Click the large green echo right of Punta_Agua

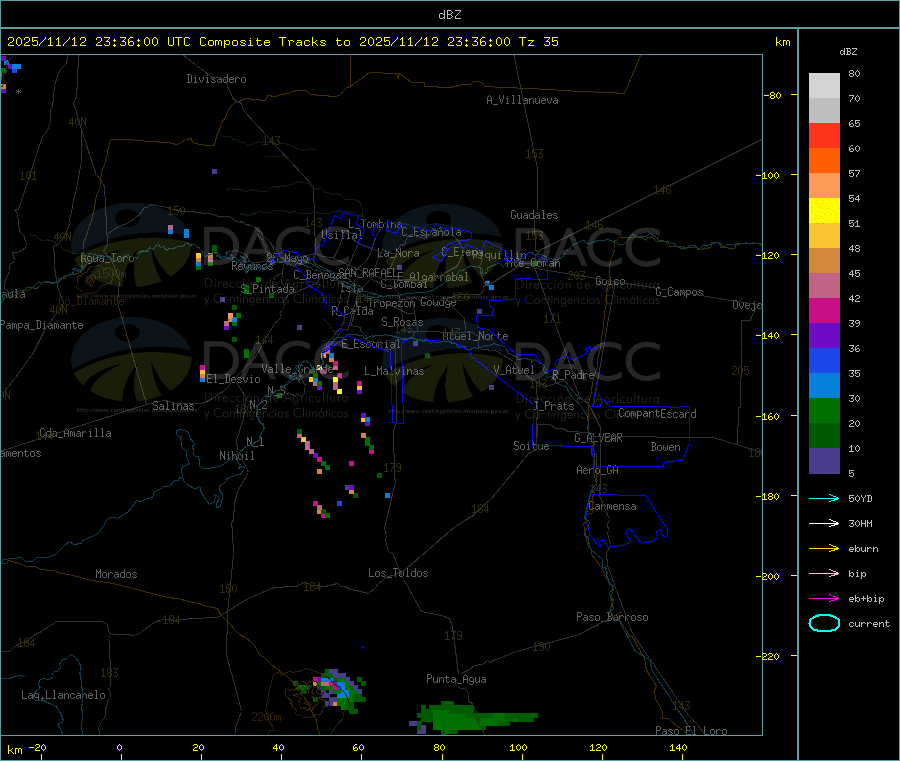point(476,717)
